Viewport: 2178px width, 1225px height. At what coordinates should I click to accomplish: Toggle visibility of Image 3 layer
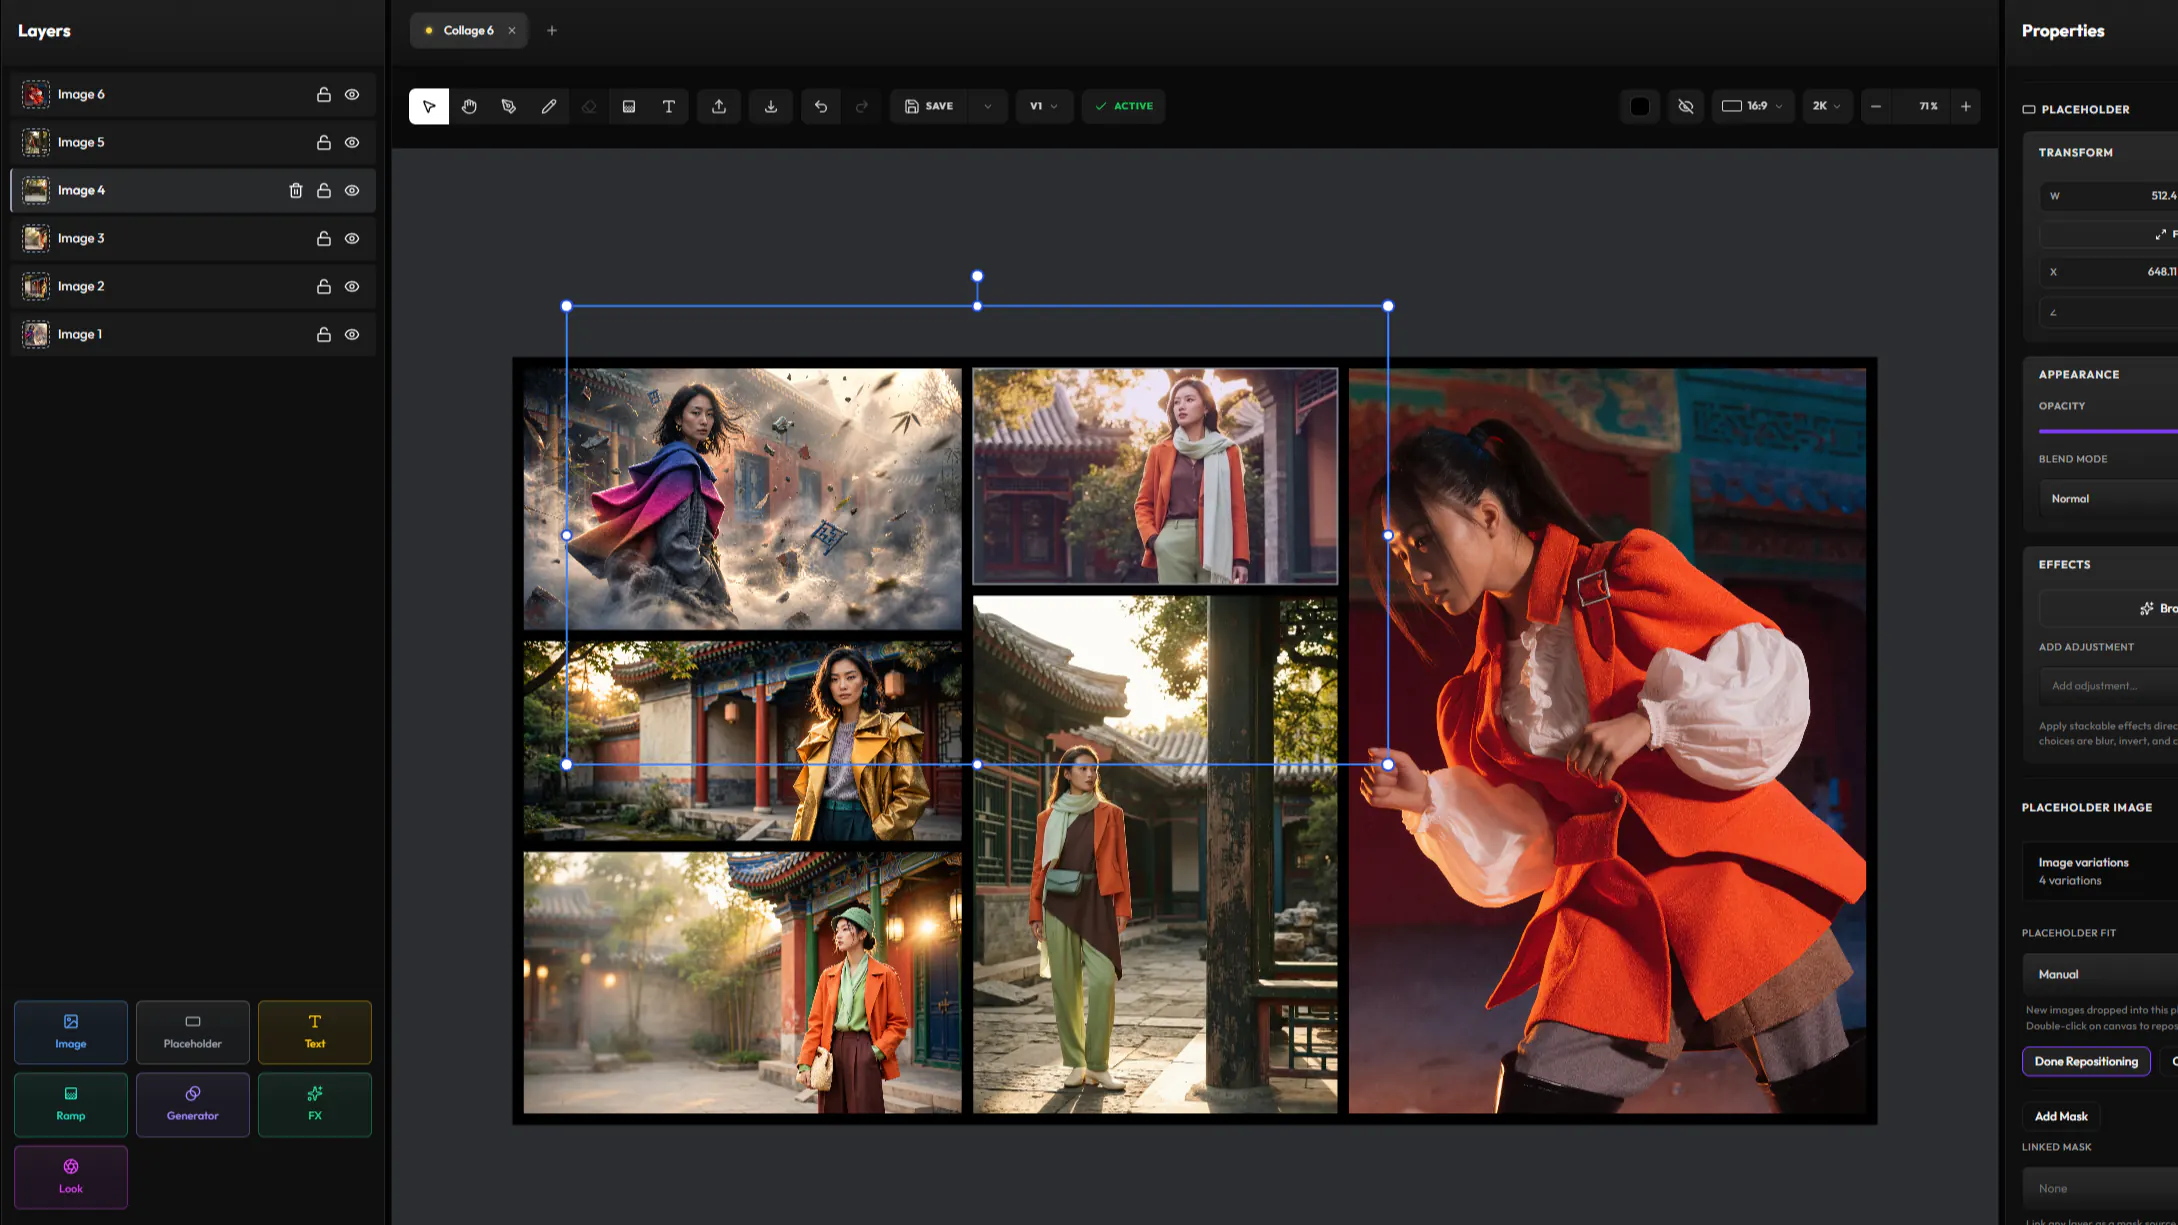352,238
